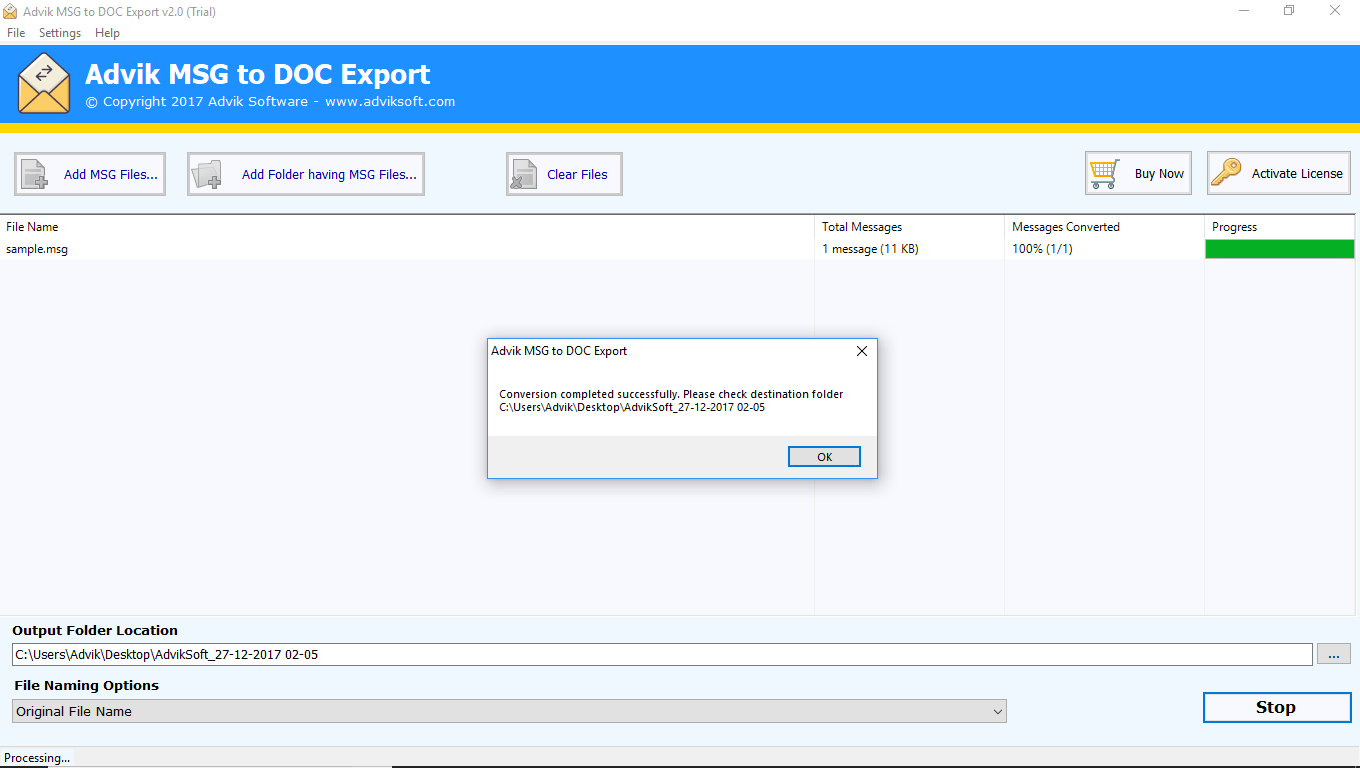Viewport: 1360px width, 768px height.
Task: Restore down the Advik application window
Action: [x=1289, y=11]
